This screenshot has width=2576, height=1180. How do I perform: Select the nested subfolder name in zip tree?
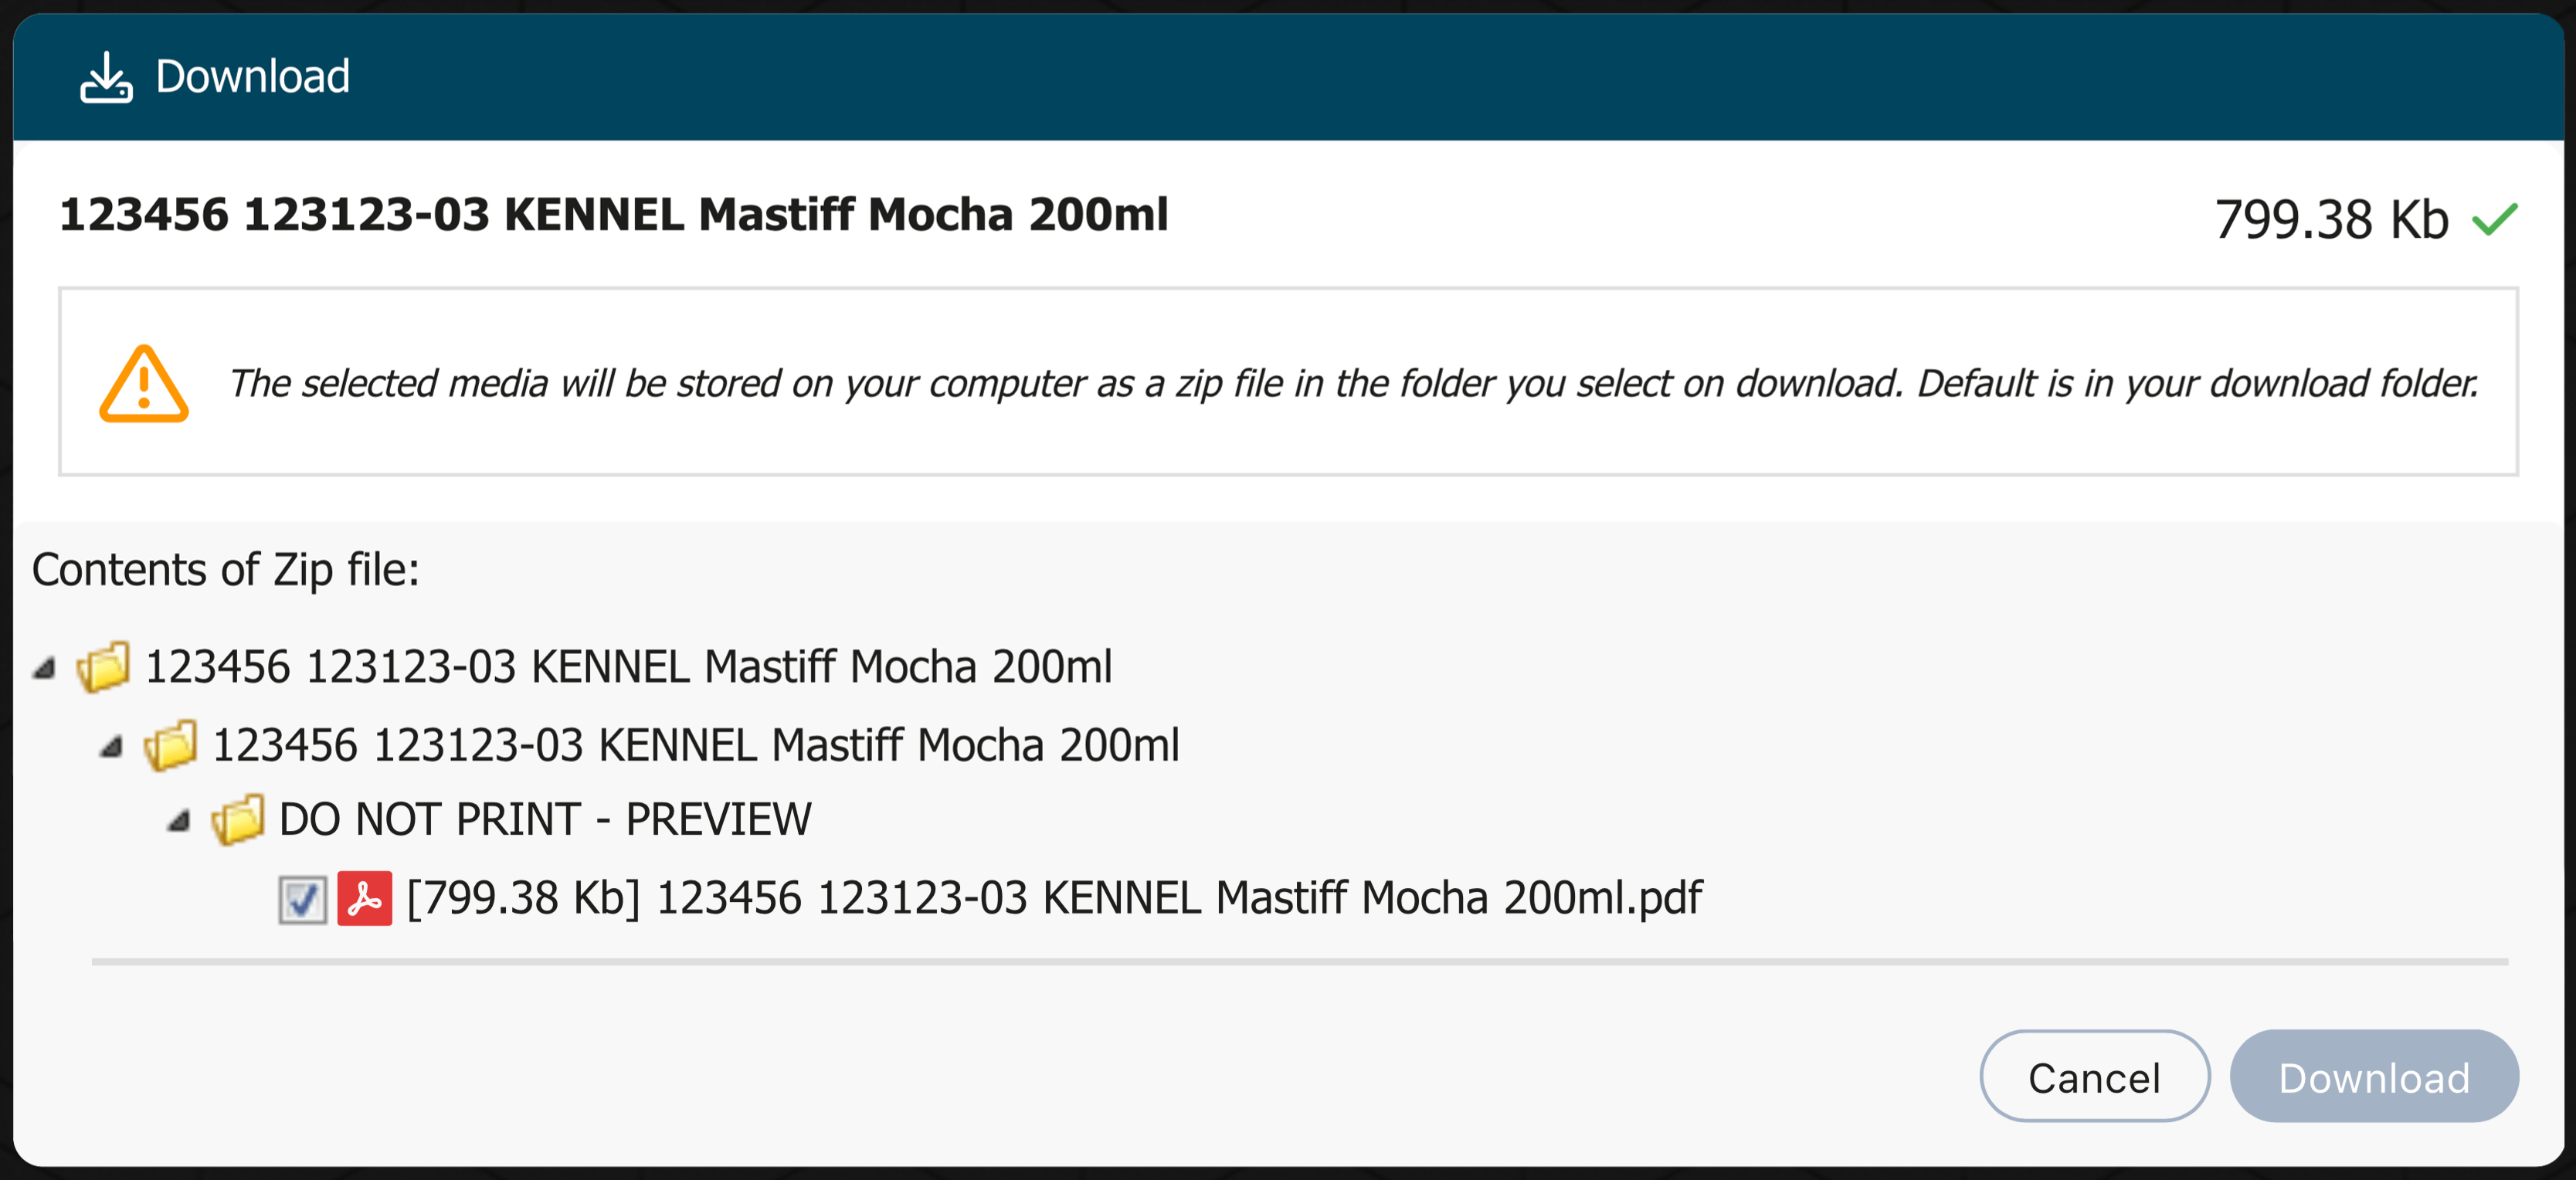coord(696,746)
